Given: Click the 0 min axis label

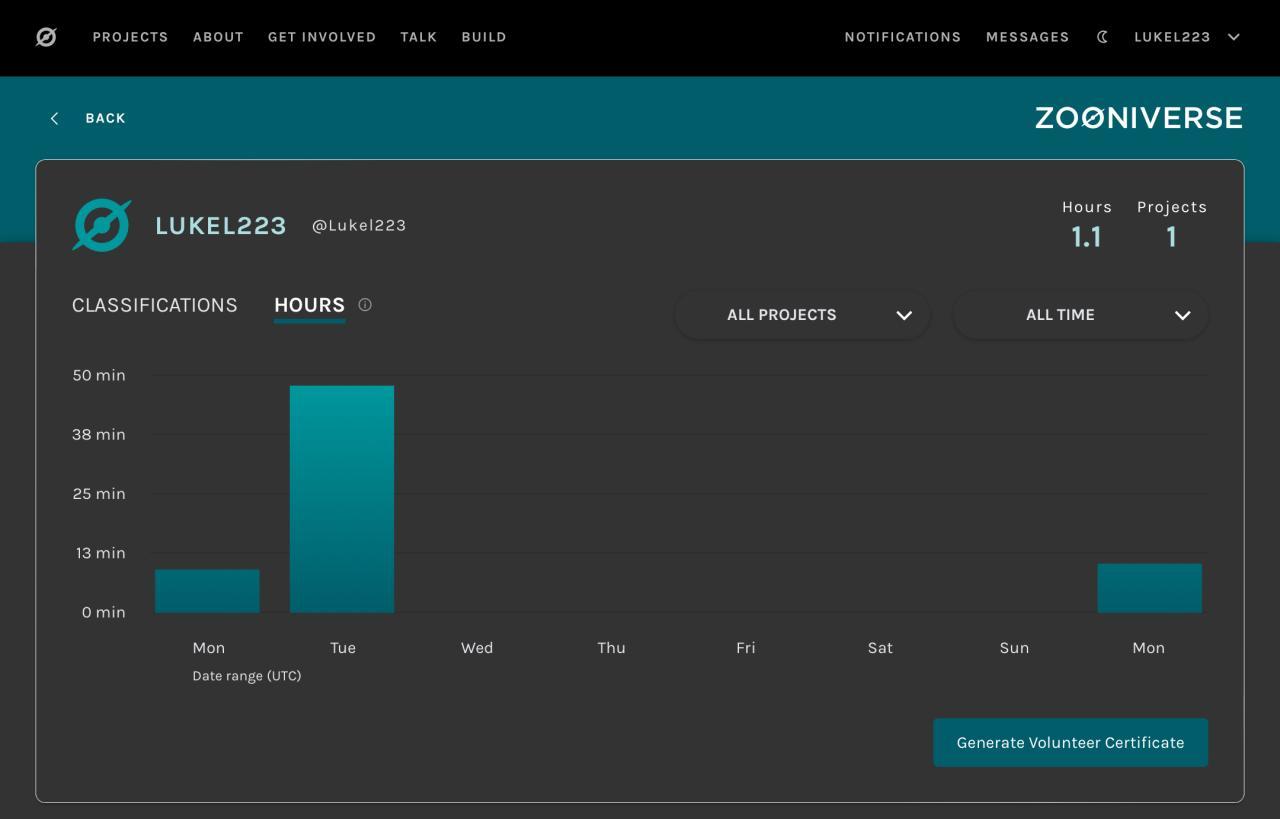Looking at the screenshot, I should click(x=104, y=612).
